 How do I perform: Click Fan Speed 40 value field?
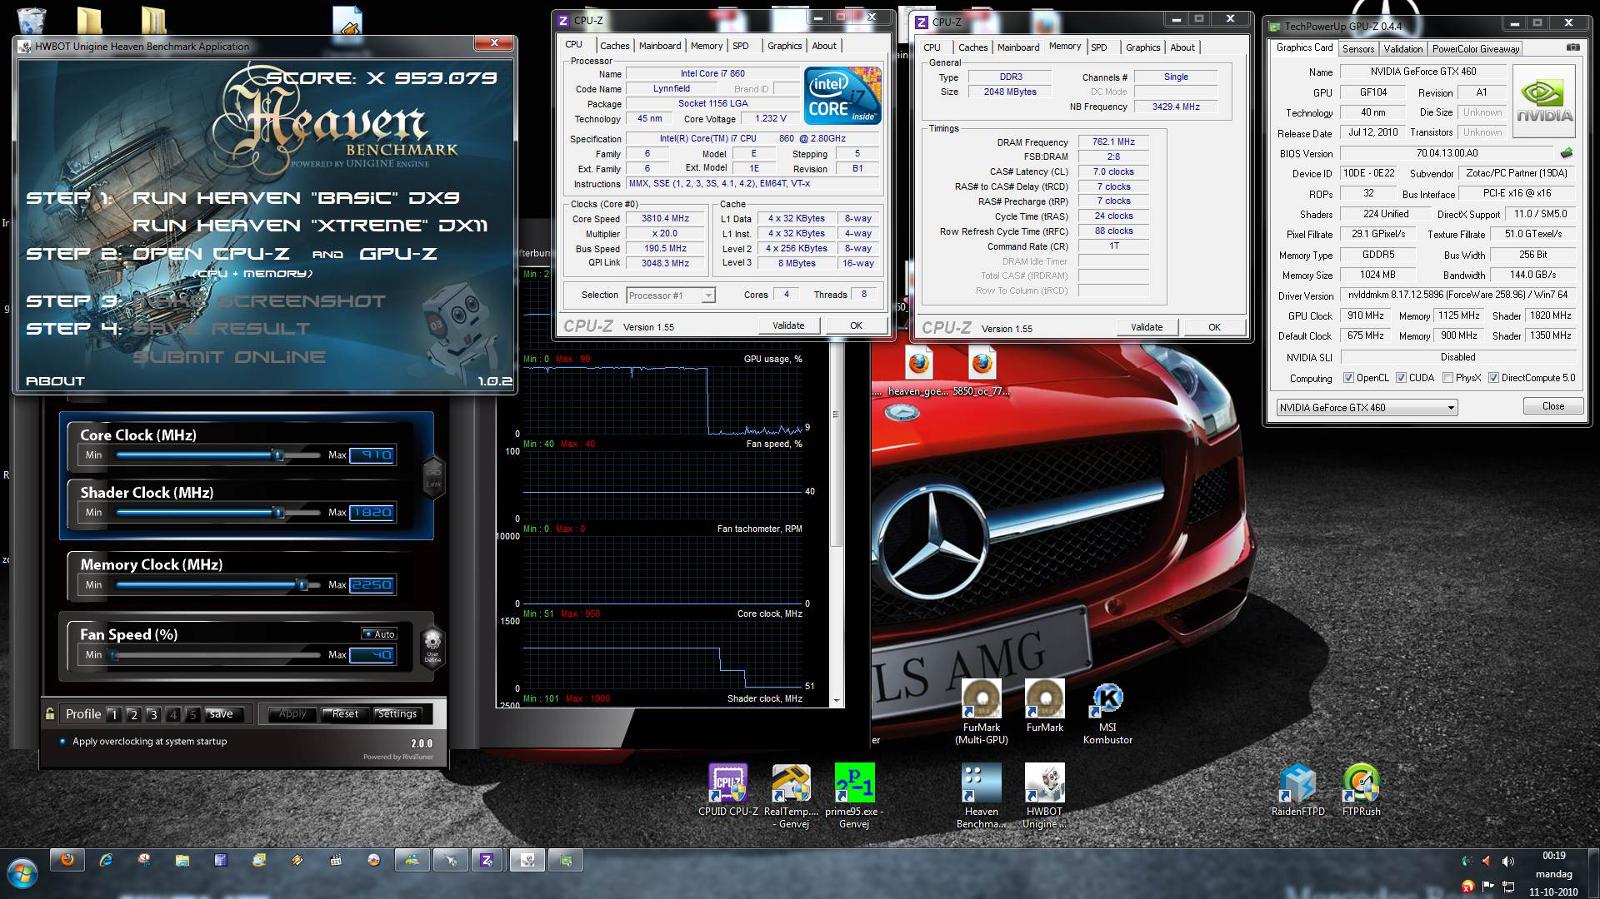tap(371, 655)
